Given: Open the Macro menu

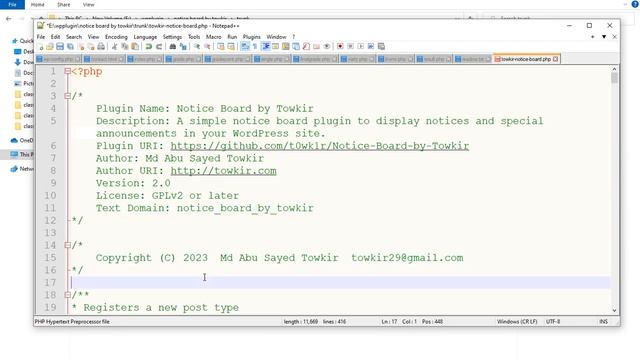Looking at the screenshot, I should (x=213, y=37).
